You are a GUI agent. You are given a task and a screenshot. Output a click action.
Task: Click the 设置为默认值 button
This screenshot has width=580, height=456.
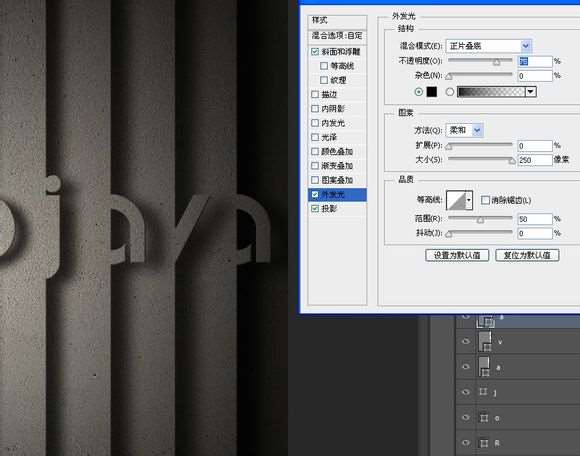457,255
